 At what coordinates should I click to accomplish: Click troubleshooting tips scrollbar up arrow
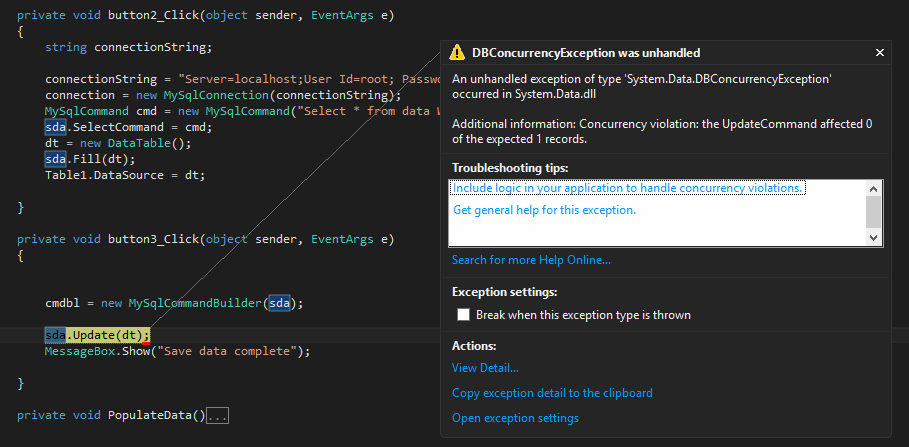point(873,188)
